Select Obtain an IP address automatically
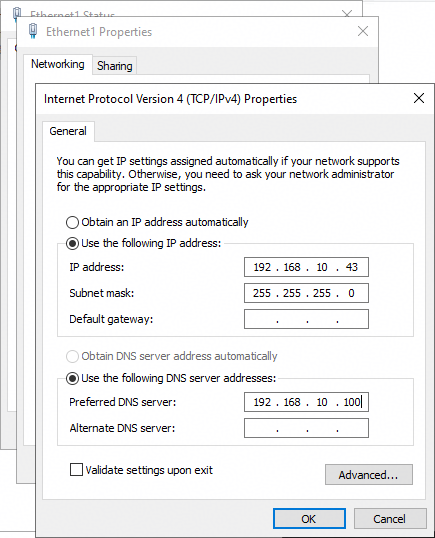 point(72,222)
